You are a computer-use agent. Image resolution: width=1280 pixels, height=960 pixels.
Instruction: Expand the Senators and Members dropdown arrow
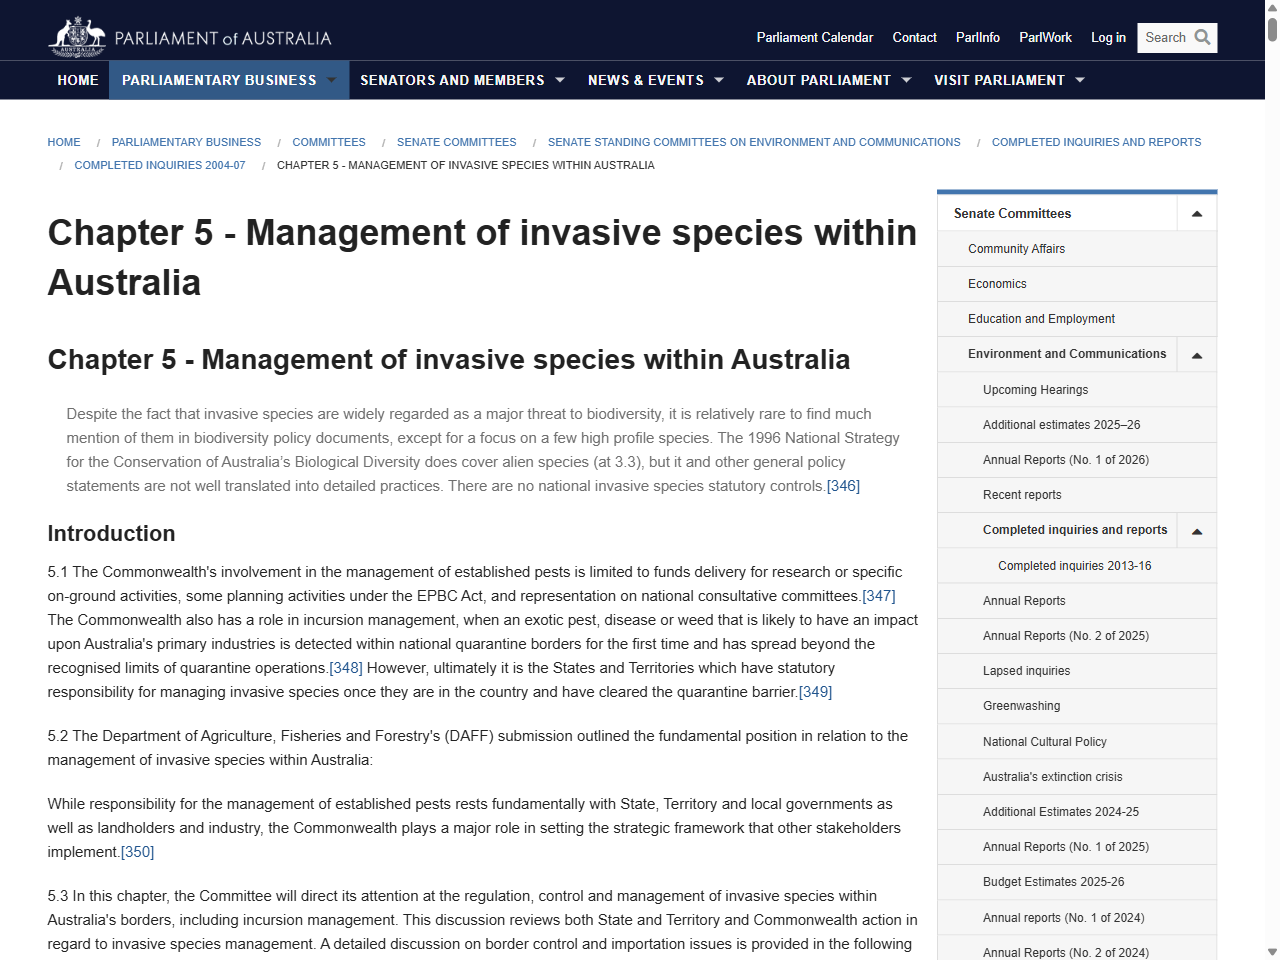[x=560, y=80]
